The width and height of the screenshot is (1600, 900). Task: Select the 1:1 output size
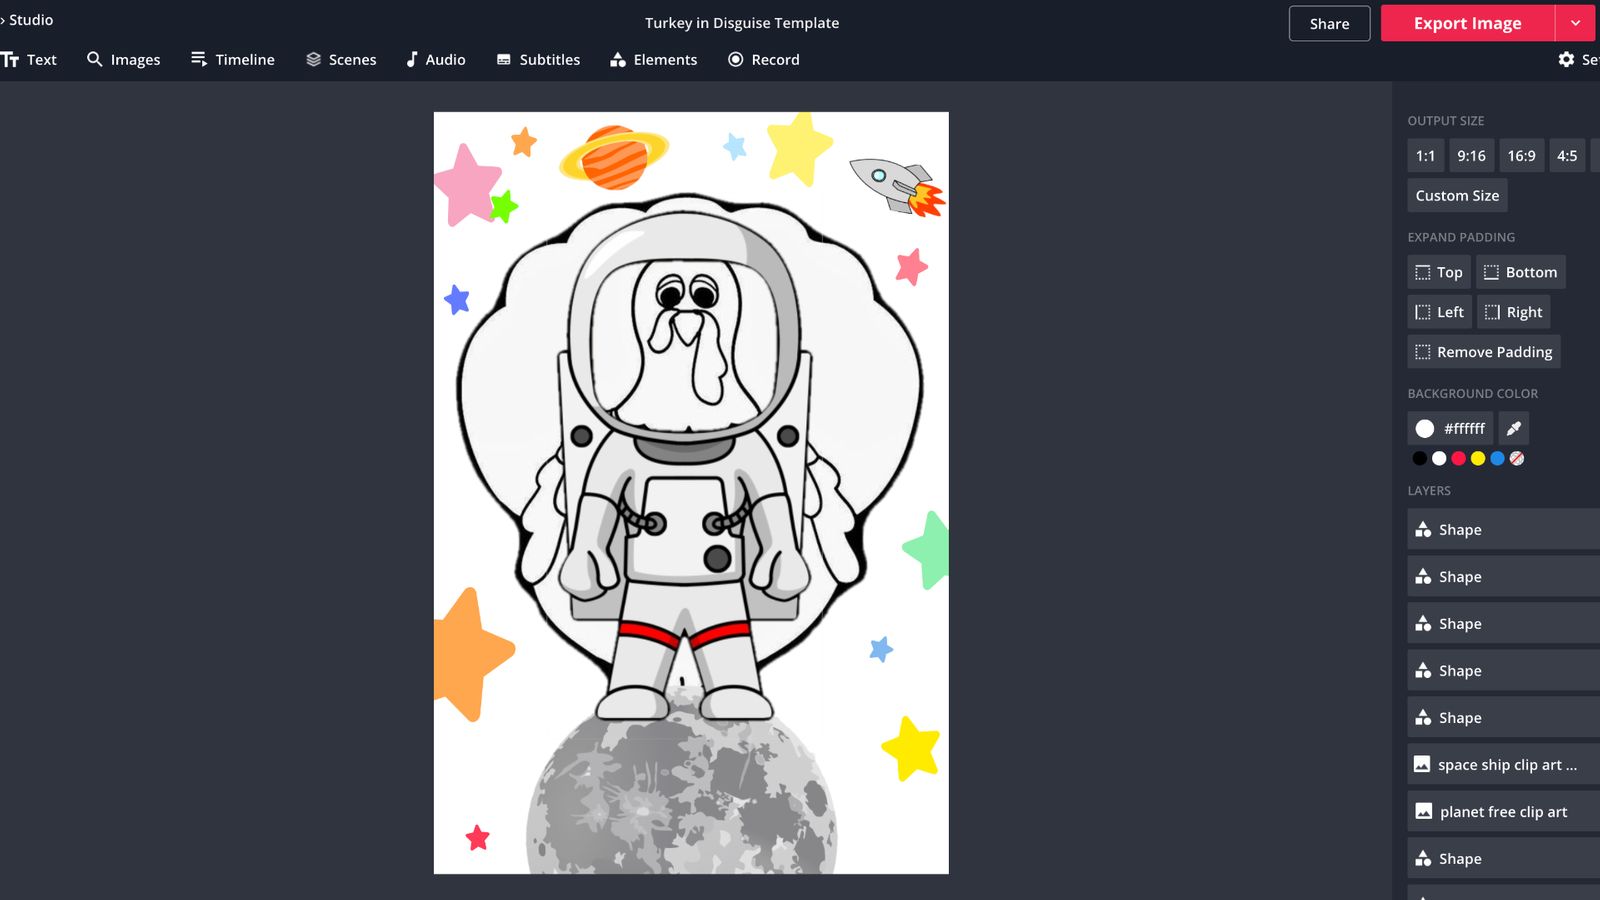pyautogui.click(x=1425, y=156)
